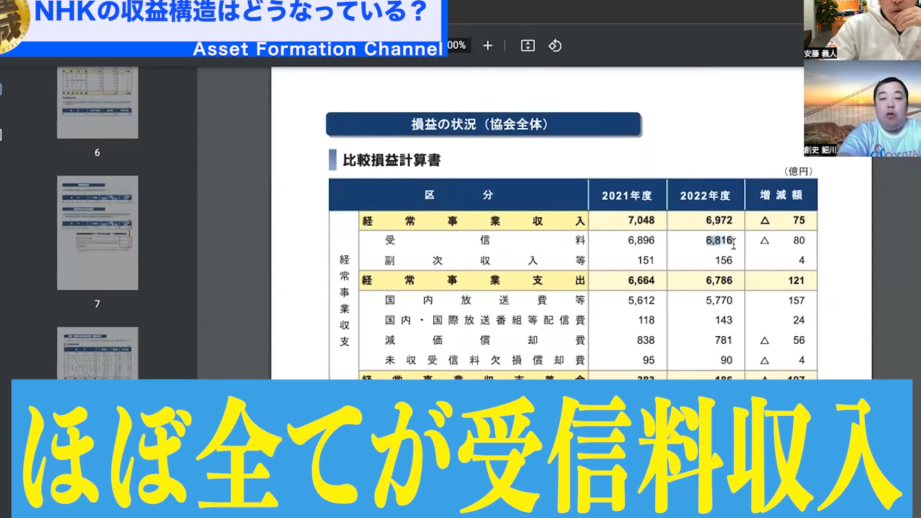921x518 pixels.
Task: Select the 受信料 row label
Action: pyautogui.click(x=485, y=241)
